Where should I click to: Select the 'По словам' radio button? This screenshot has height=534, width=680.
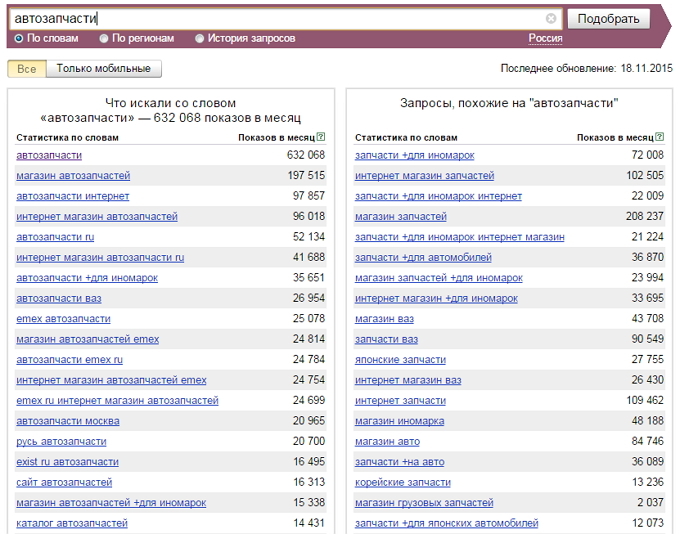(x=19, y=39)
